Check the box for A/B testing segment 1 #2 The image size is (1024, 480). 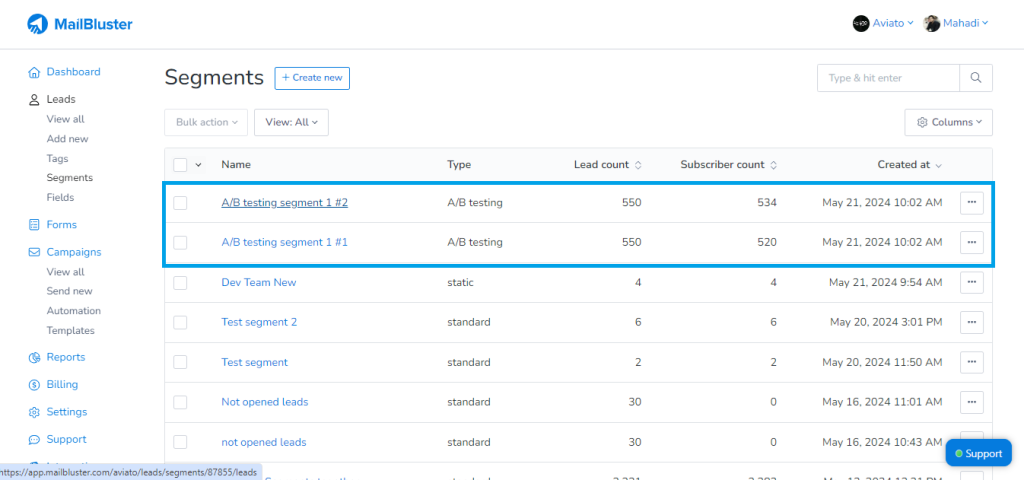pyautogui.click(x=180, y=203)
